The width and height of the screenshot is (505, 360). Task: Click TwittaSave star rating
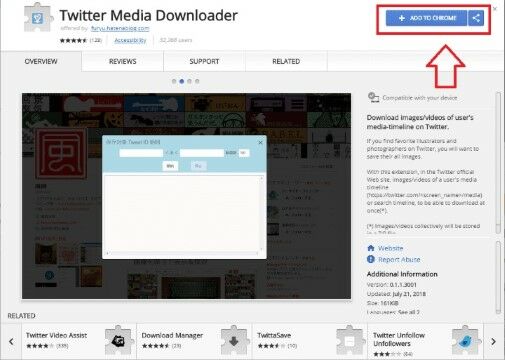[271, 346]
